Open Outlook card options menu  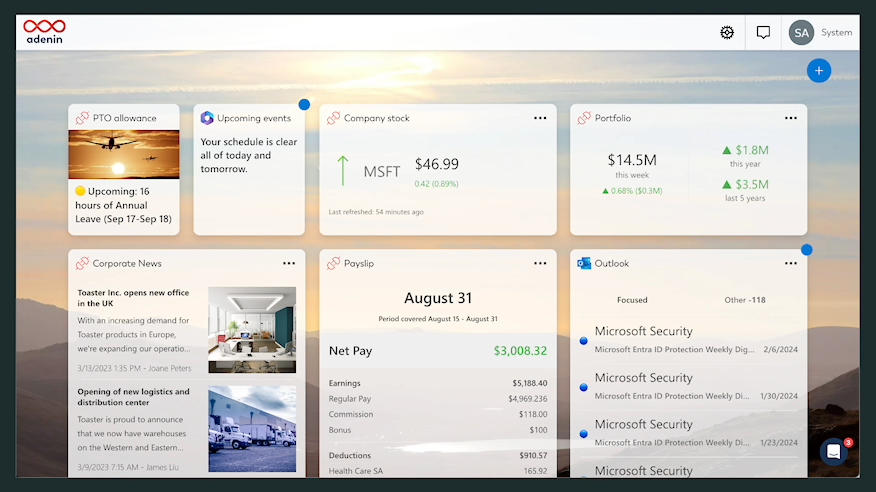click(791, 263)
